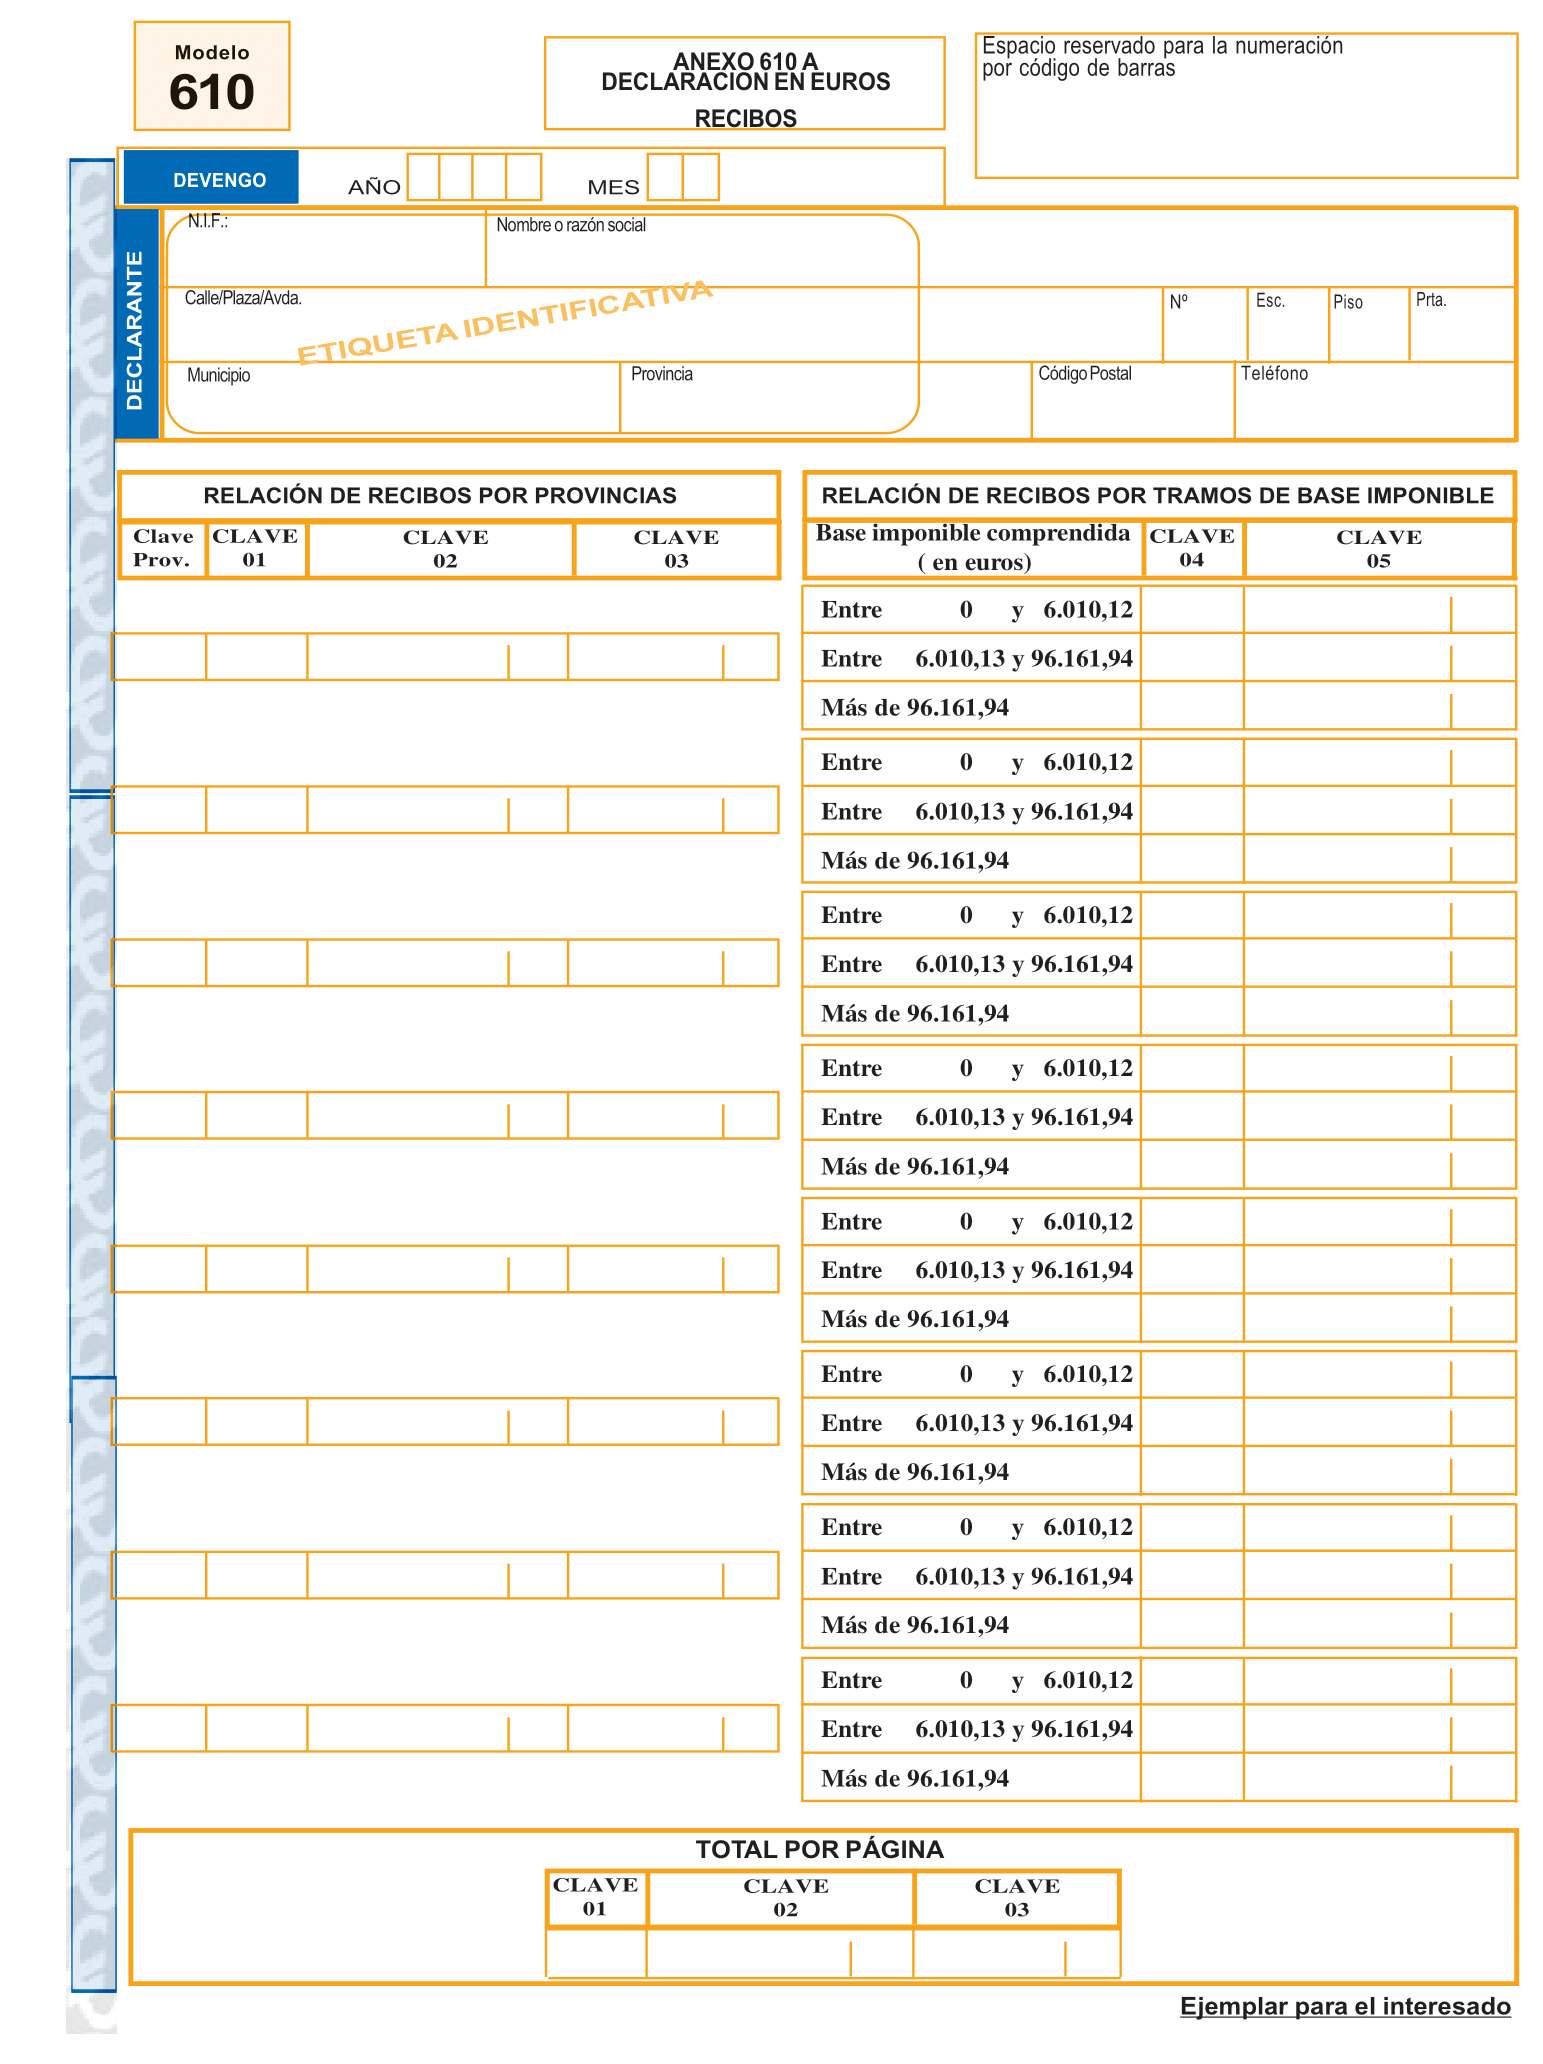
Task: Click the CLAVE 02 input under Total por página
Action: [x=780, y=1953]
